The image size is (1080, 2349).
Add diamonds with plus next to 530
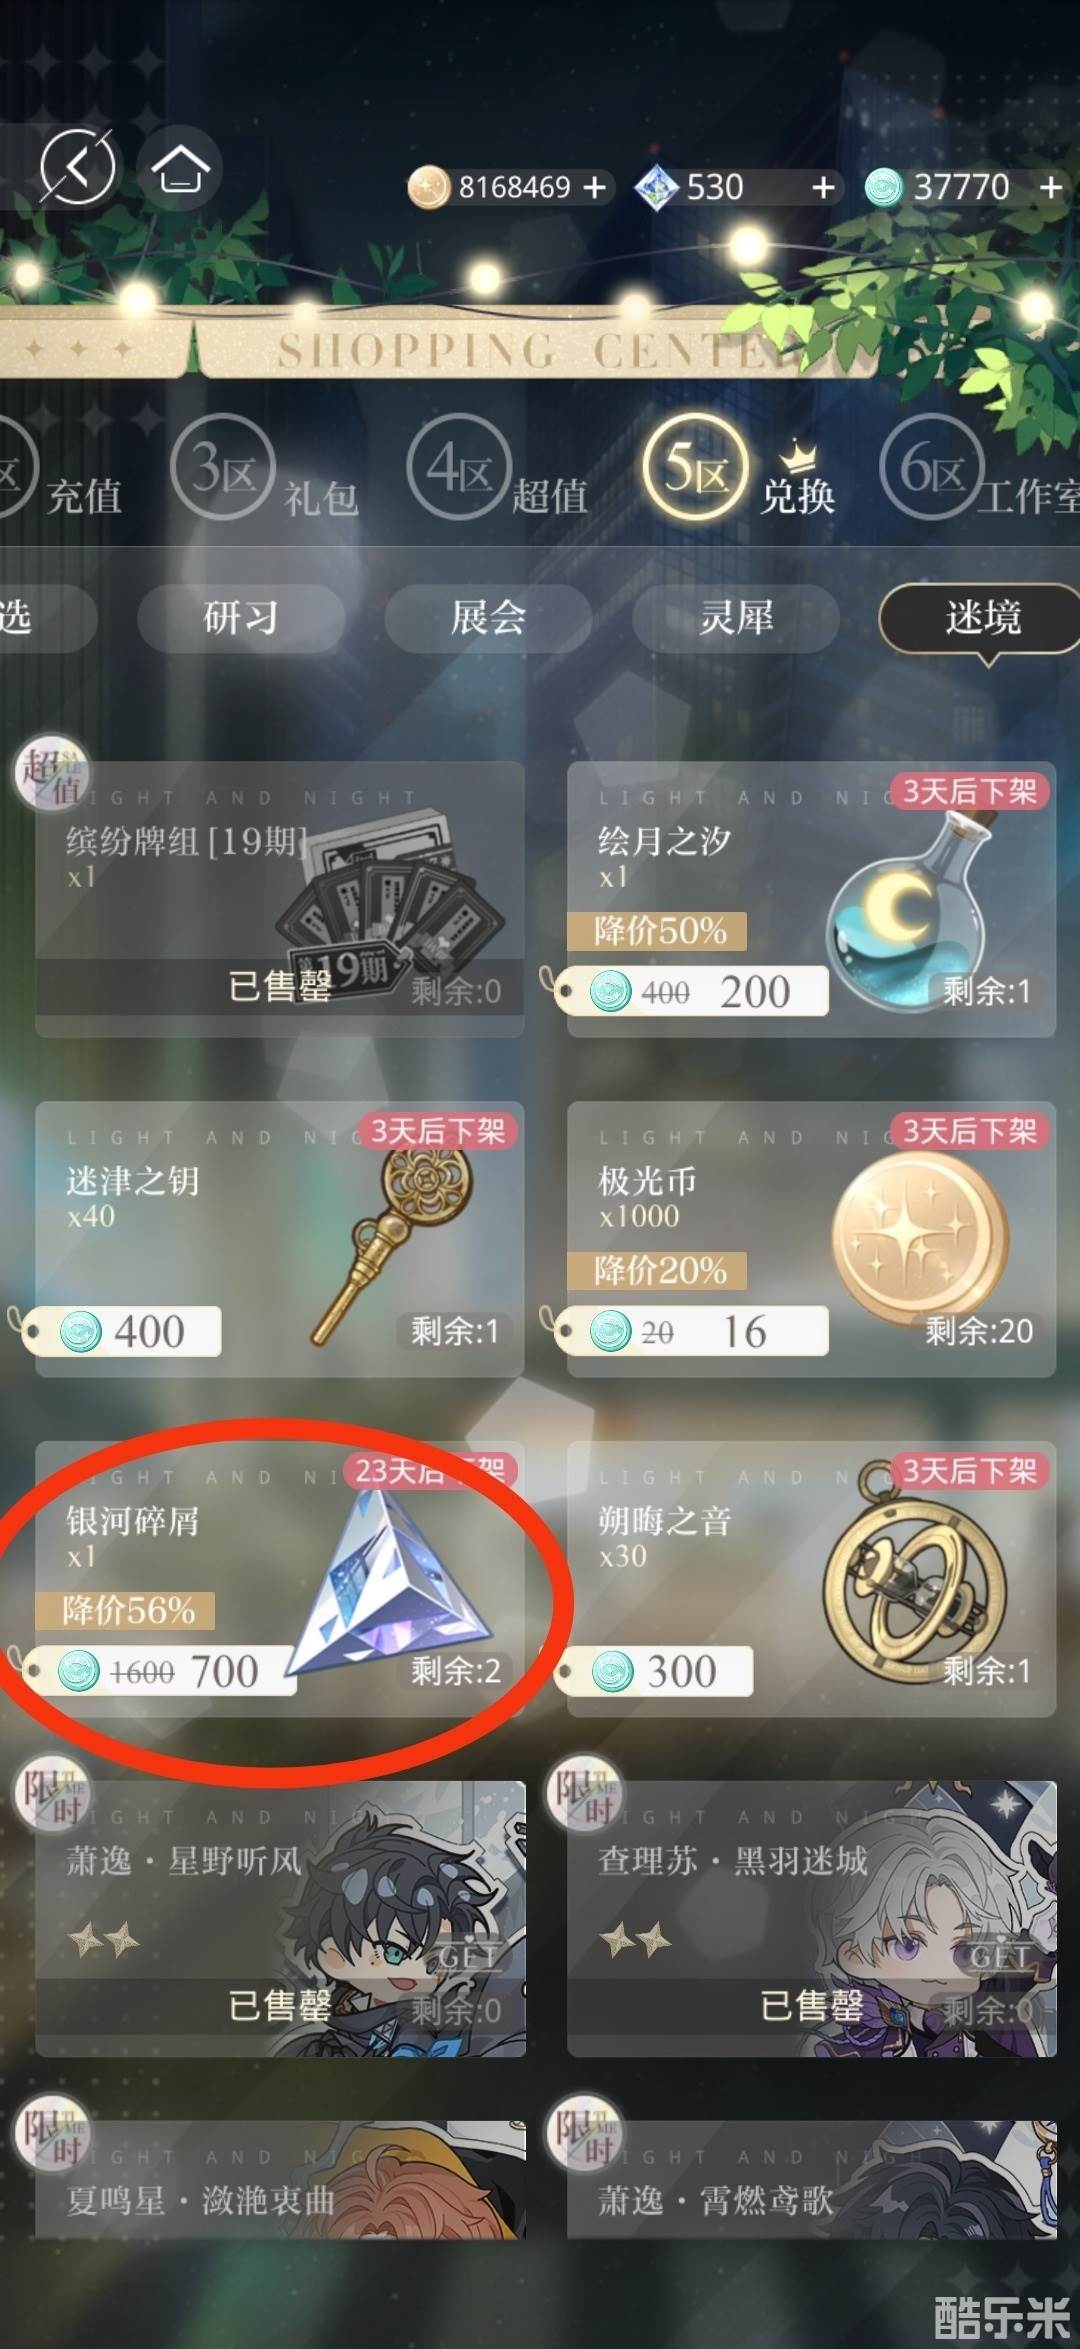pyautogui.click(x=823, y=187)
